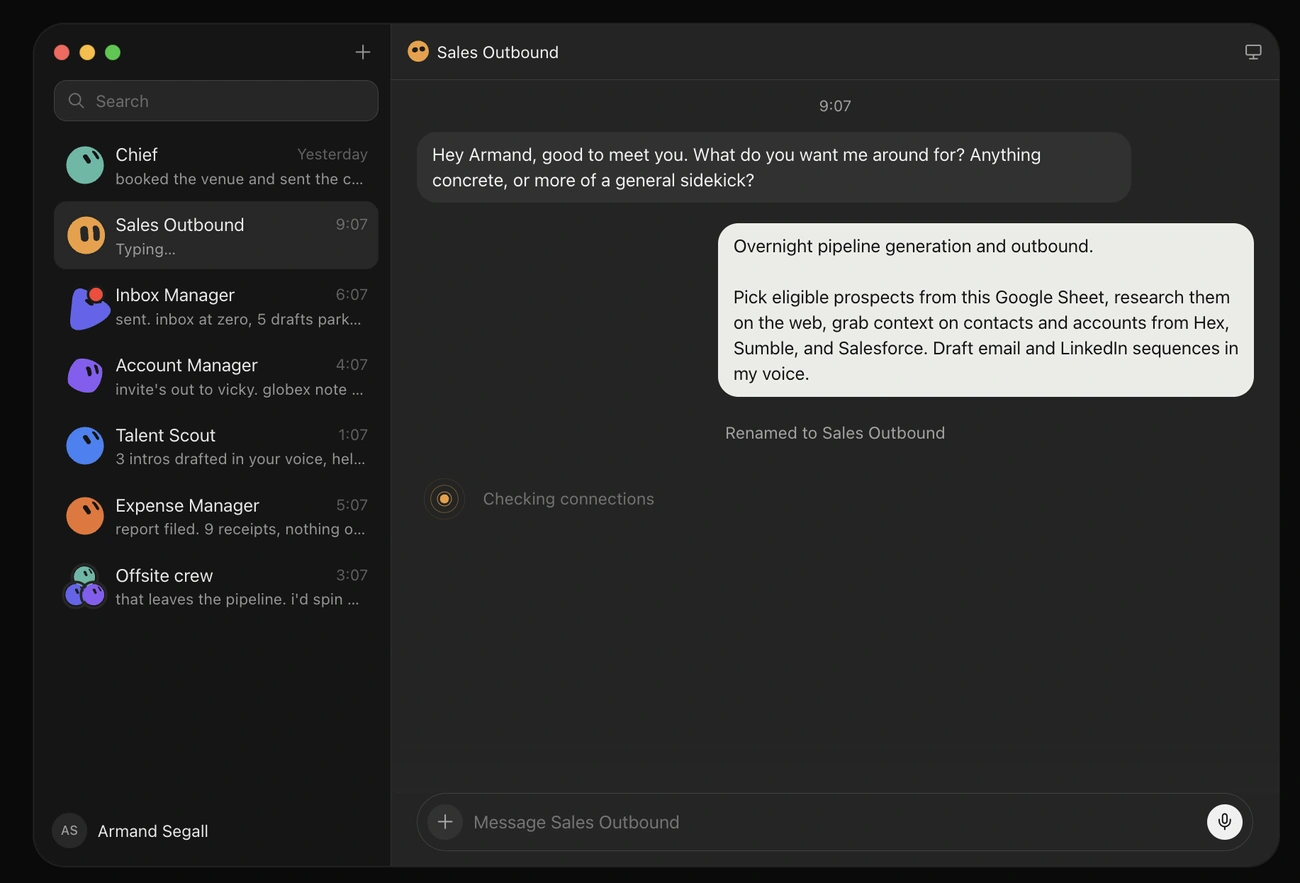Viewport: 1300px width, 883px height.
Task: Open Armand Segall account name
Action: coord(153,831)
